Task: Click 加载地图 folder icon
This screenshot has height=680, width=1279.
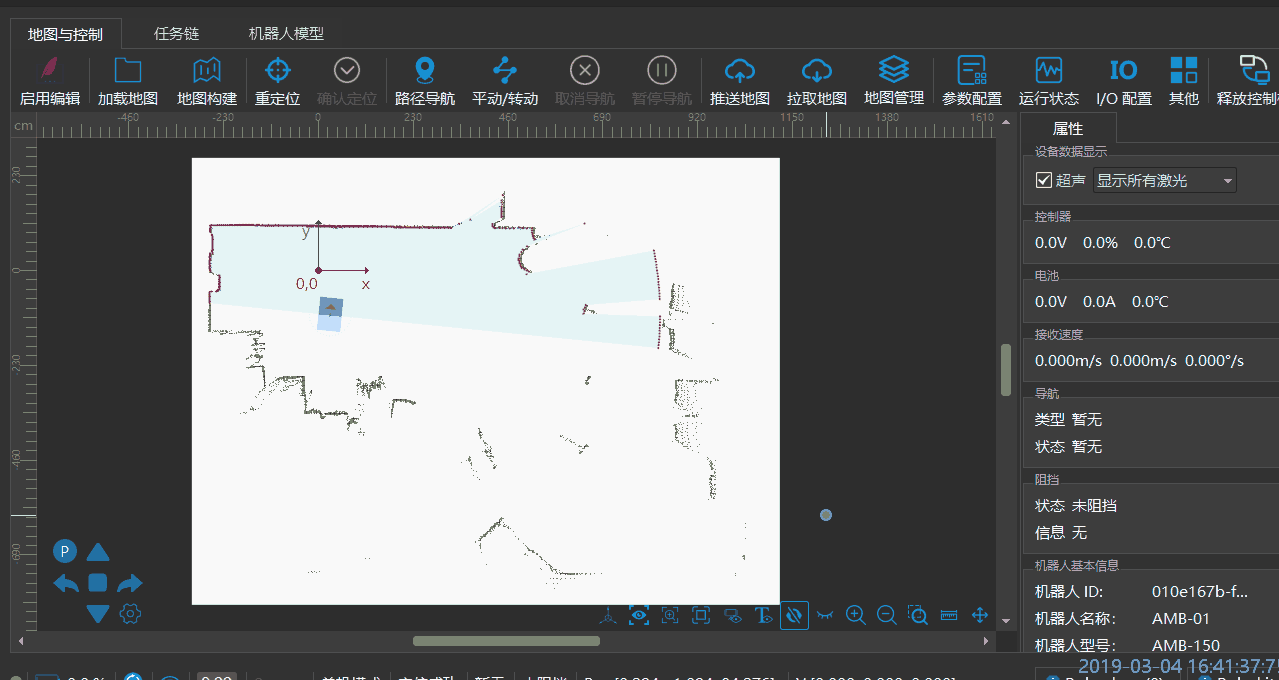Action: [x=128, y=71]
